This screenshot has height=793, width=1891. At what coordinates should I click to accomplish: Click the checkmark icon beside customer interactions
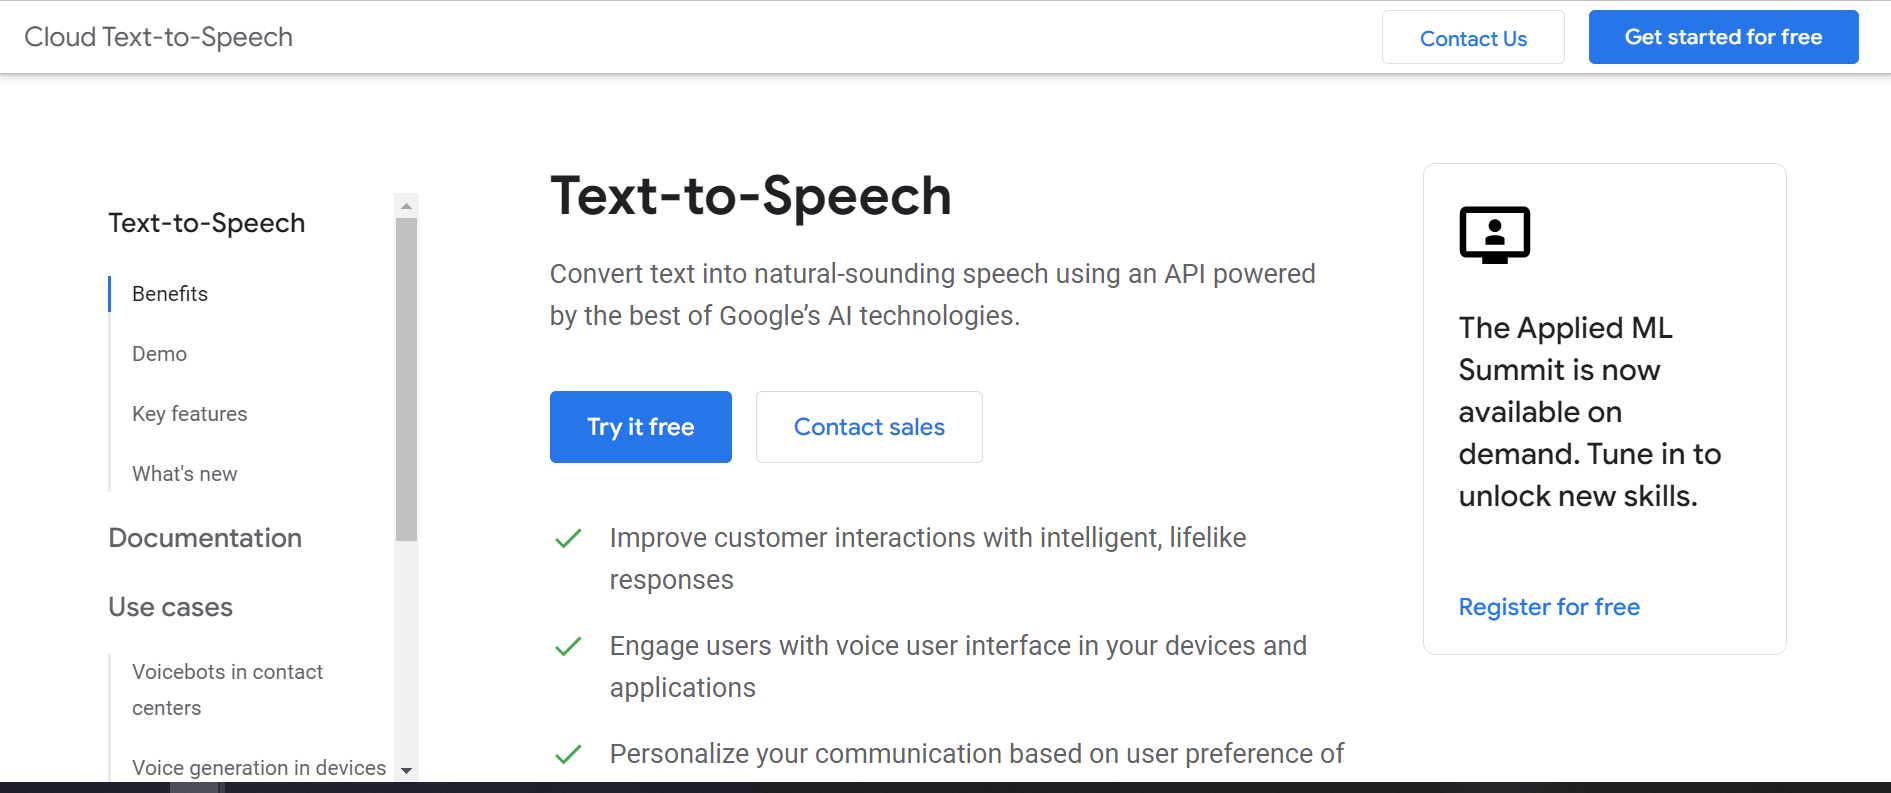click(568, 539)
